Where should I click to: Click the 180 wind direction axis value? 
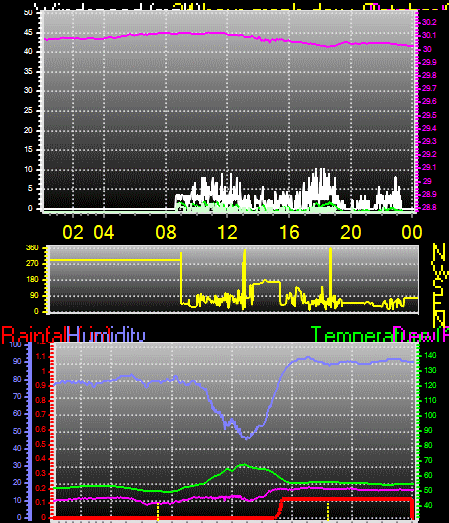tap(32, 280)
